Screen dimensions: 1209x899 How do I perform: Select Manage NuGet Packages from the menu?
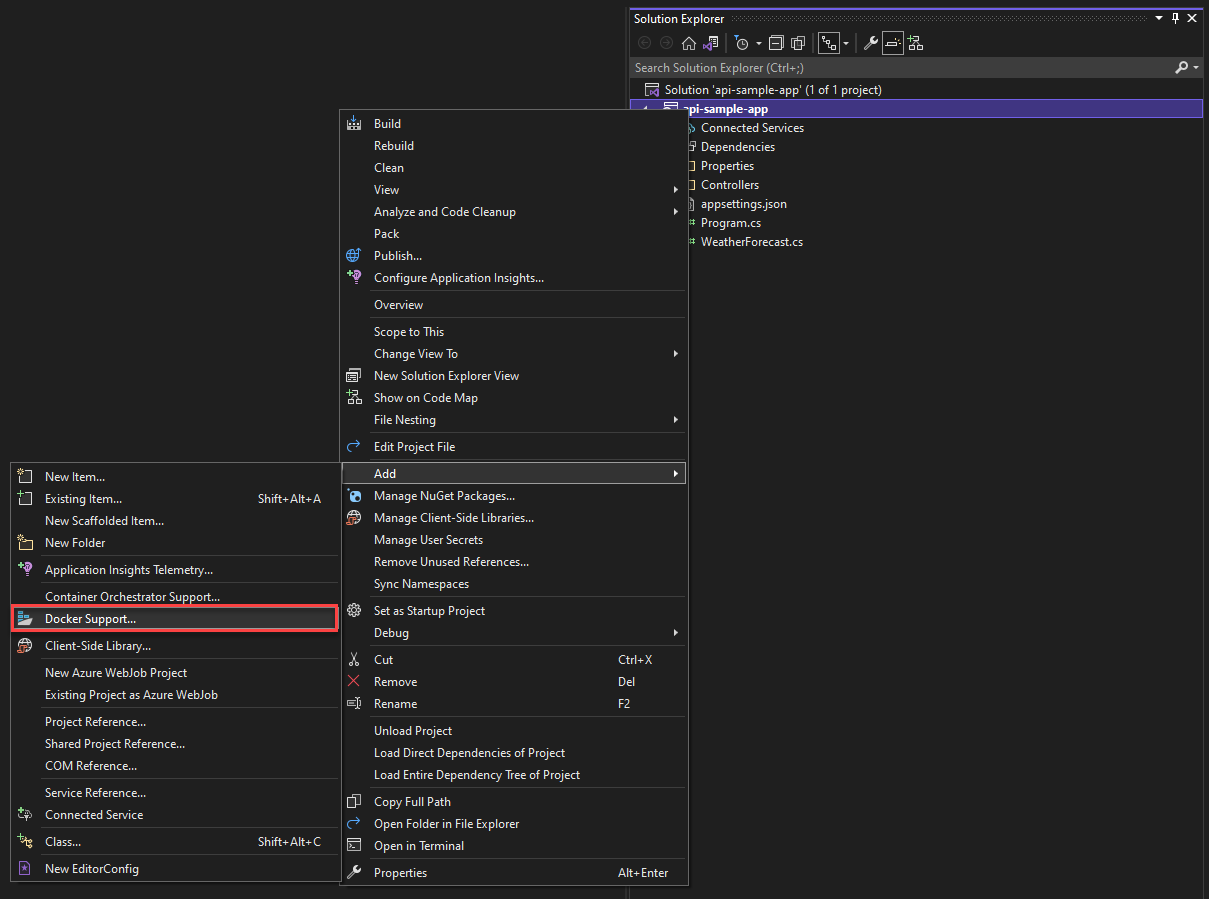pyautogui.click(x=444, y=495)
